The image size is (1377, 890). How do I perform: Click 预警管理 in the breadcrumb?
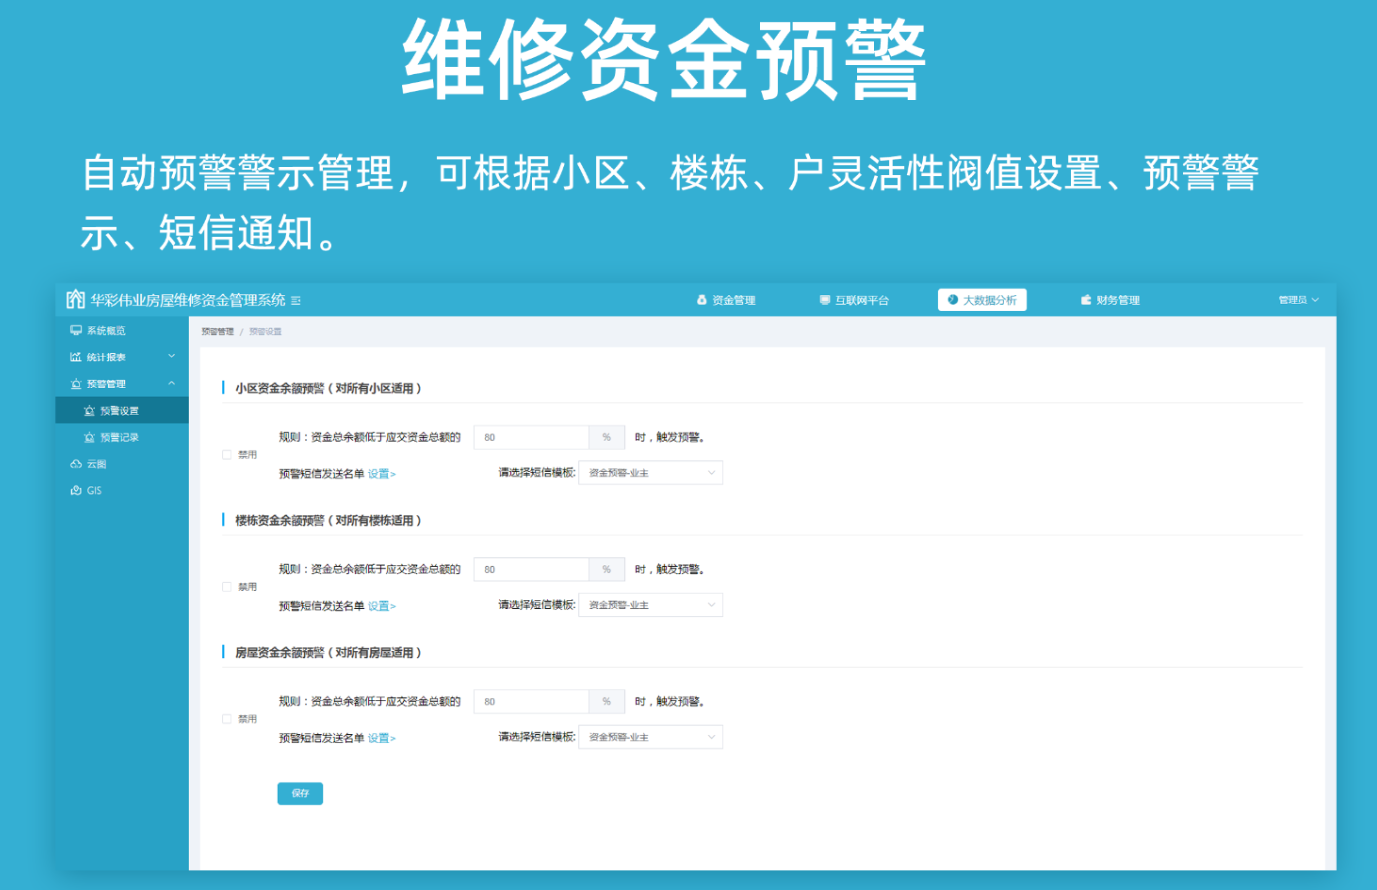pyautogui.click(x=217, y=331)
